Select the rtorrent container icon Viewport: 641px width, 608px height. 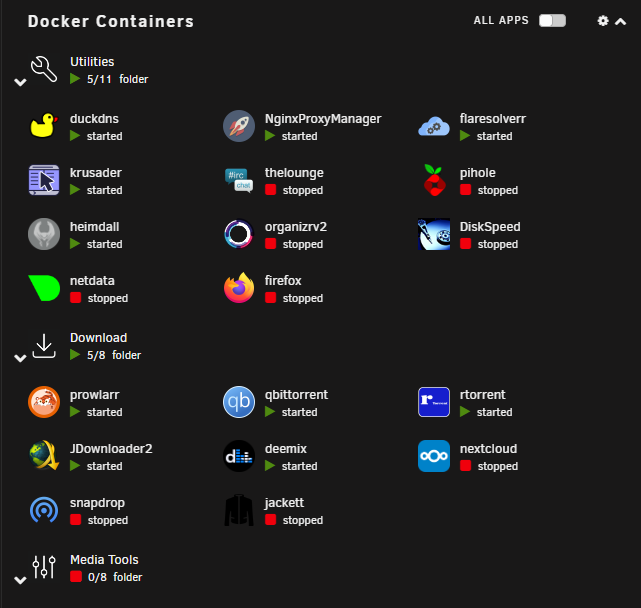point(434,402)
